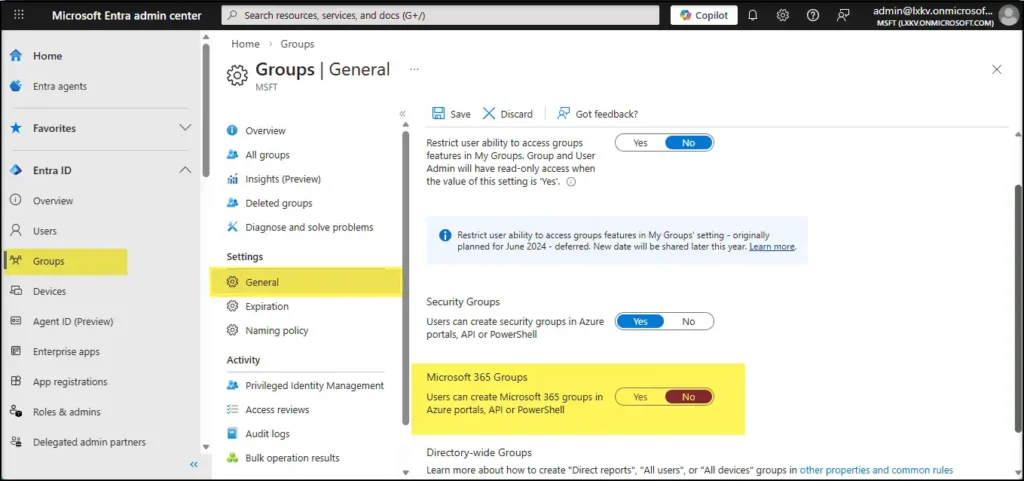Click the Entra agents icon
Image resolution: width=1024 pixels, height=481 pixels.
click(x=16, y=86)
